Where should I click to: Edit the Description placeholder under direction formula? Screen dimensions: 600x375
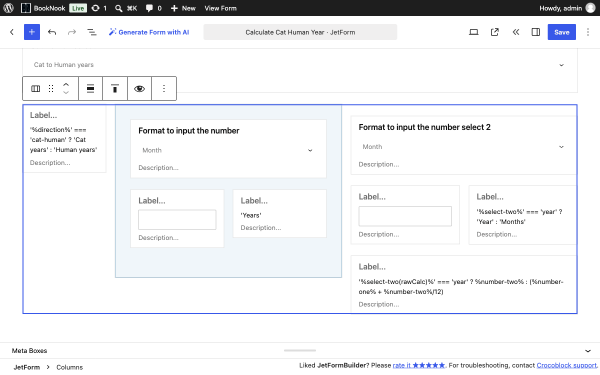(50, 163)
